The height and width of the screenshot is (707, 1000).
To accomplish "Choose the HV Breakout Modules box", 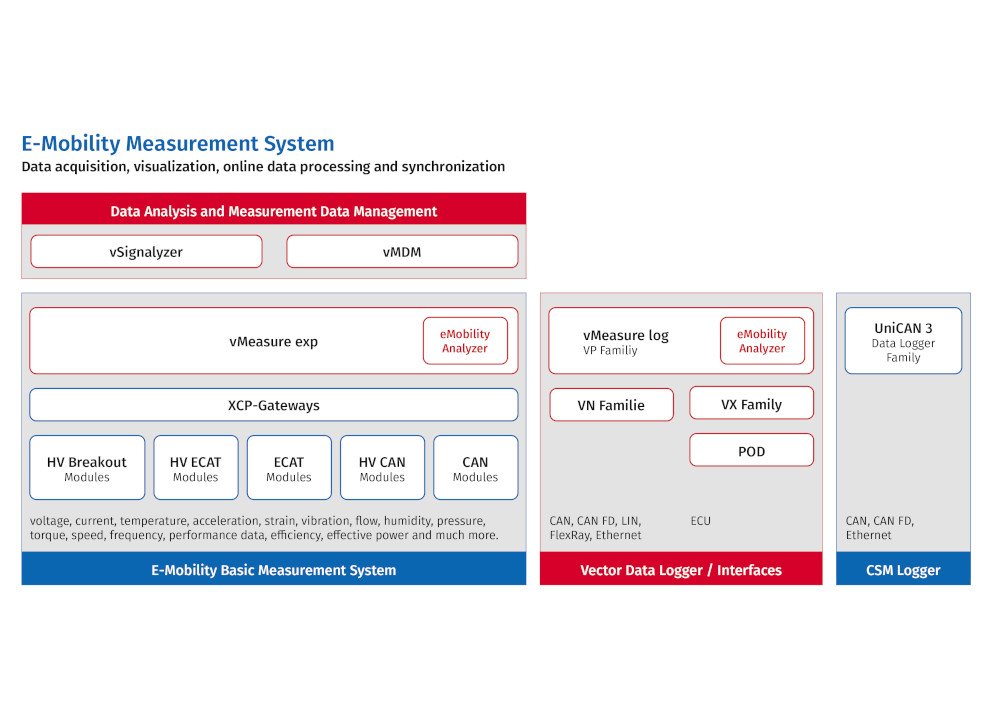I will [x=87, y=468].
